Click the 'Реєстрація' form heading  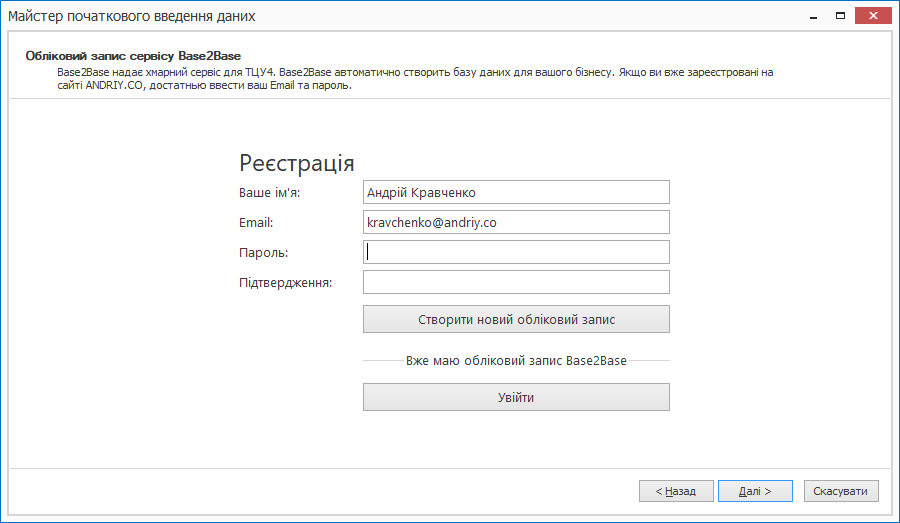coord(297,164)
